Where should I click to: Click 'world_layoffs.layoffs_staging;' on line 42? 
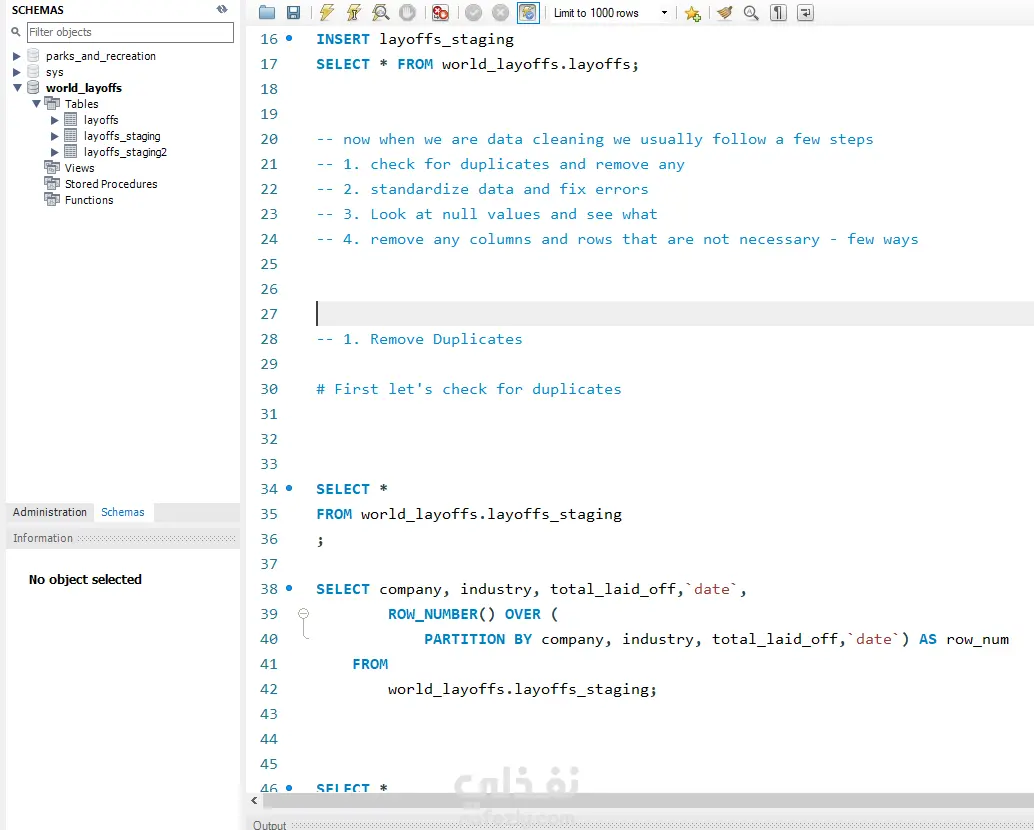522,689
